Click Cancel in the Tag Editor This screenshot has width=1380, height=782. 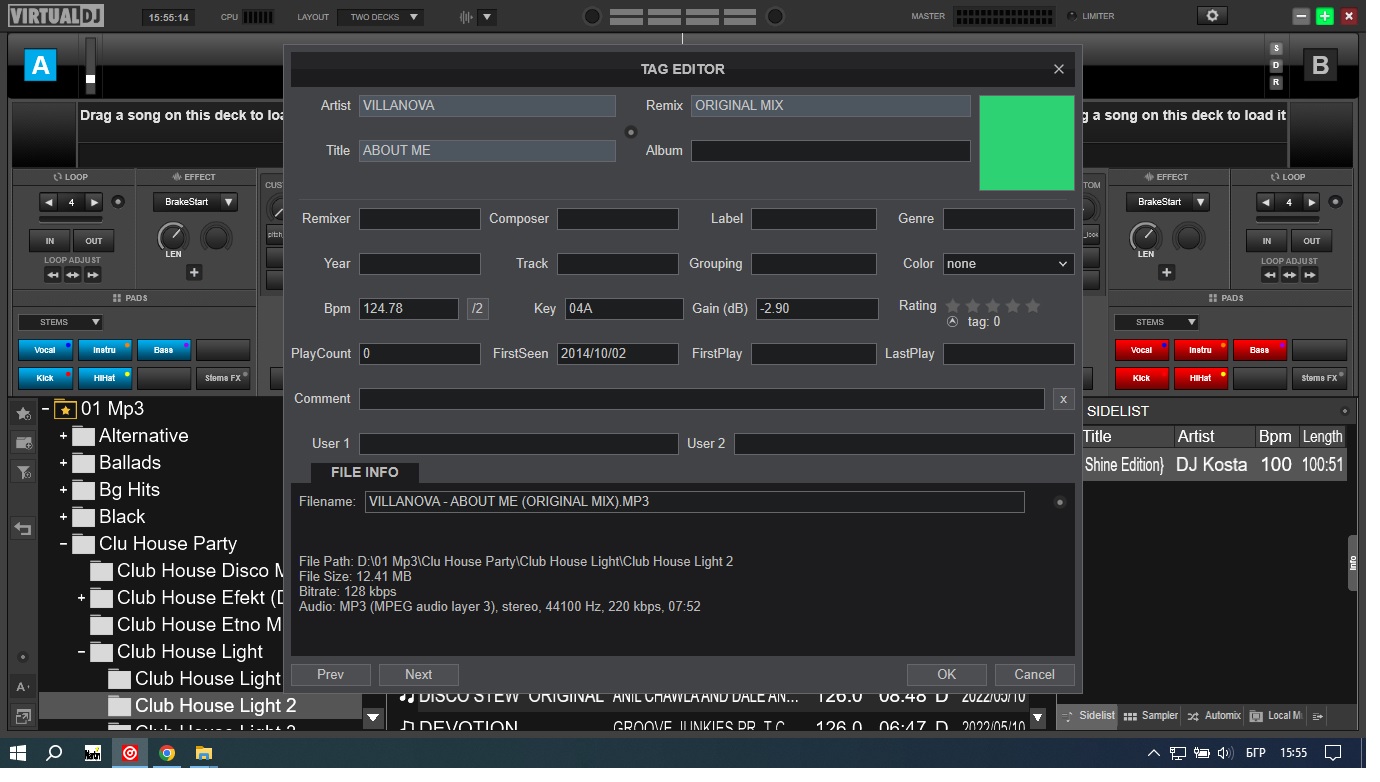(1034, 674)
